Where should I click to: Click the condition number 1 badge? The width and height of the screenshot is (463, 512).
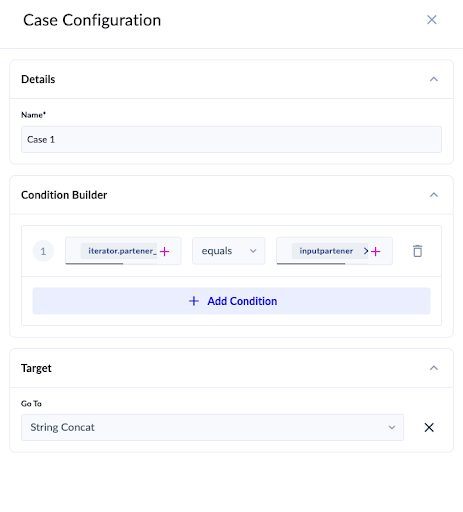[43, 251]
